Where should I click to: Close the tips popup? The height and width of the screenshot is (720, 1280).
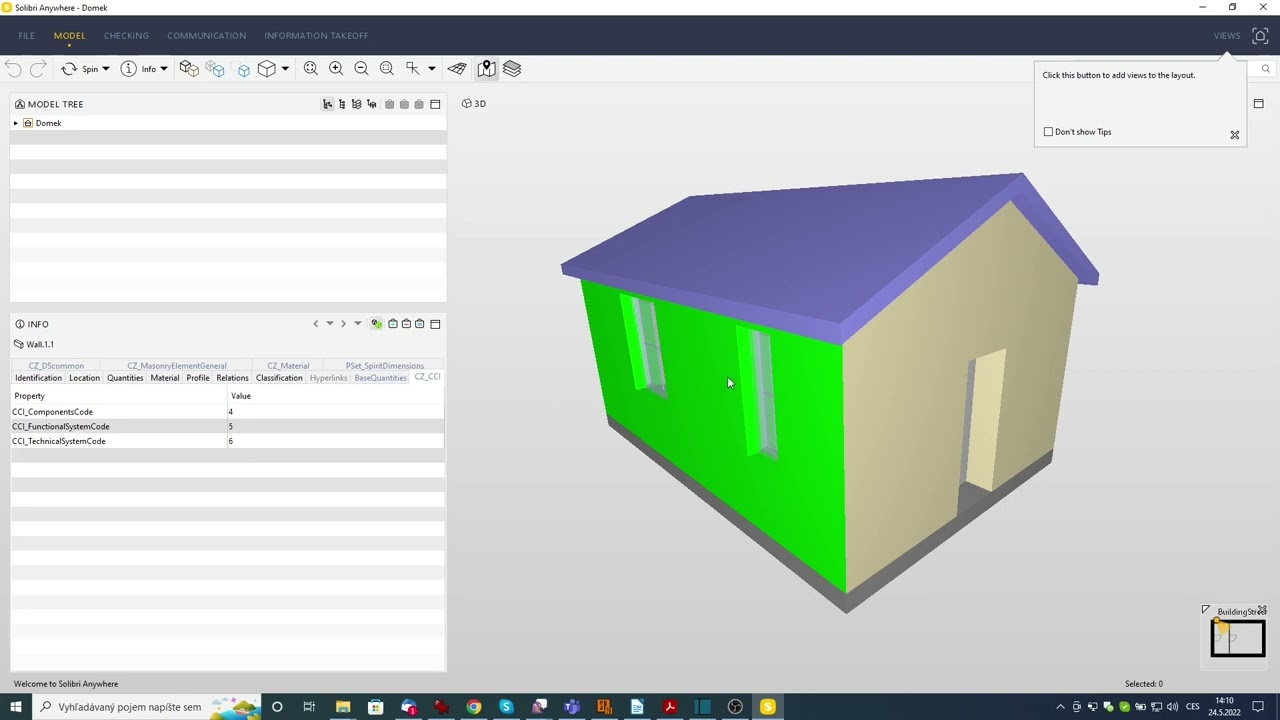coord(1235,135)
